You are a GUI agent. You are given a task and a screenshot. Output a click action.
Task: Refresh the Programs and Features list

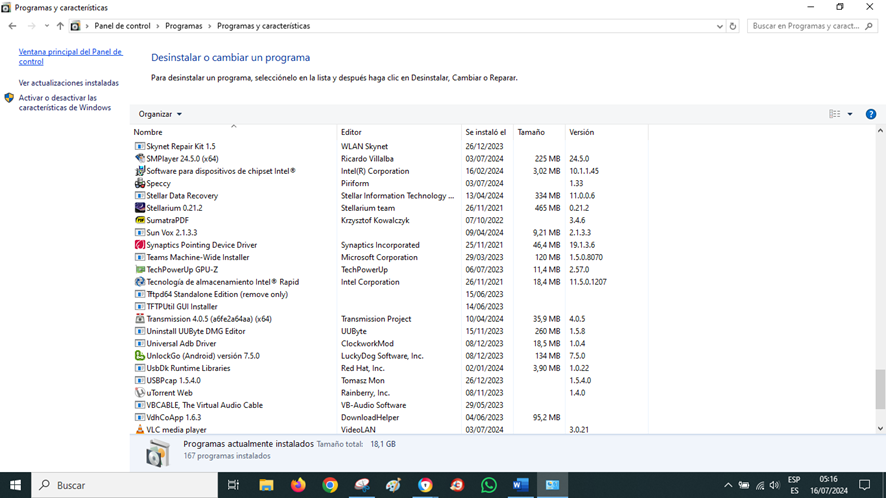pyautogui.click(x=733, y=26)
